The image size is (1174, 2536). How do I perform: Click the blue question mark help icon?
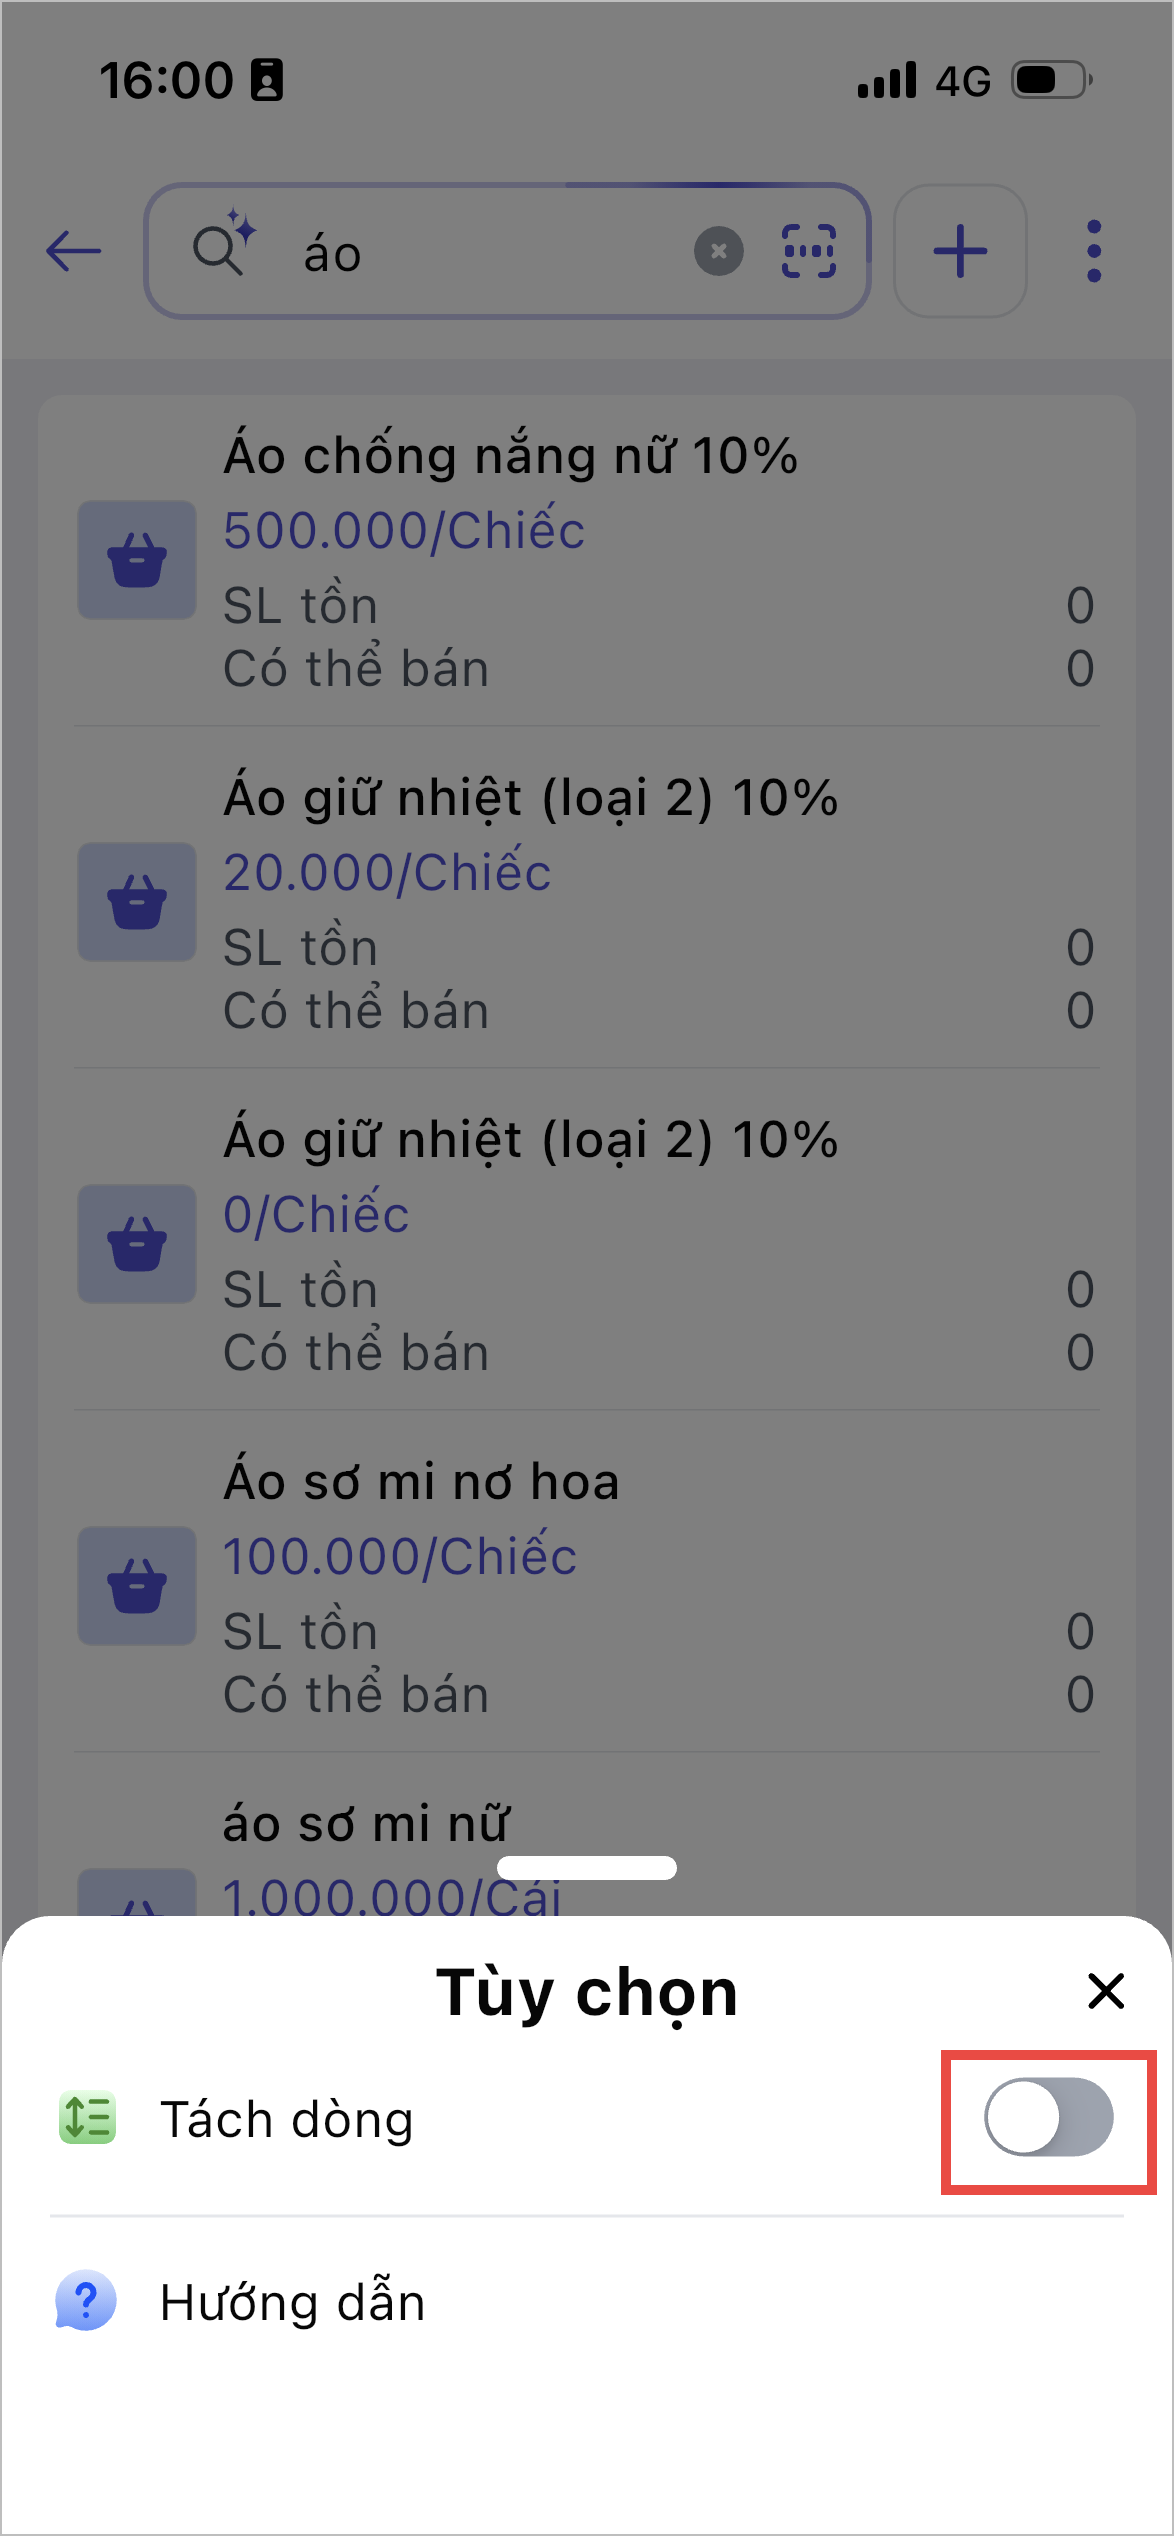(x=86, y=2300)
